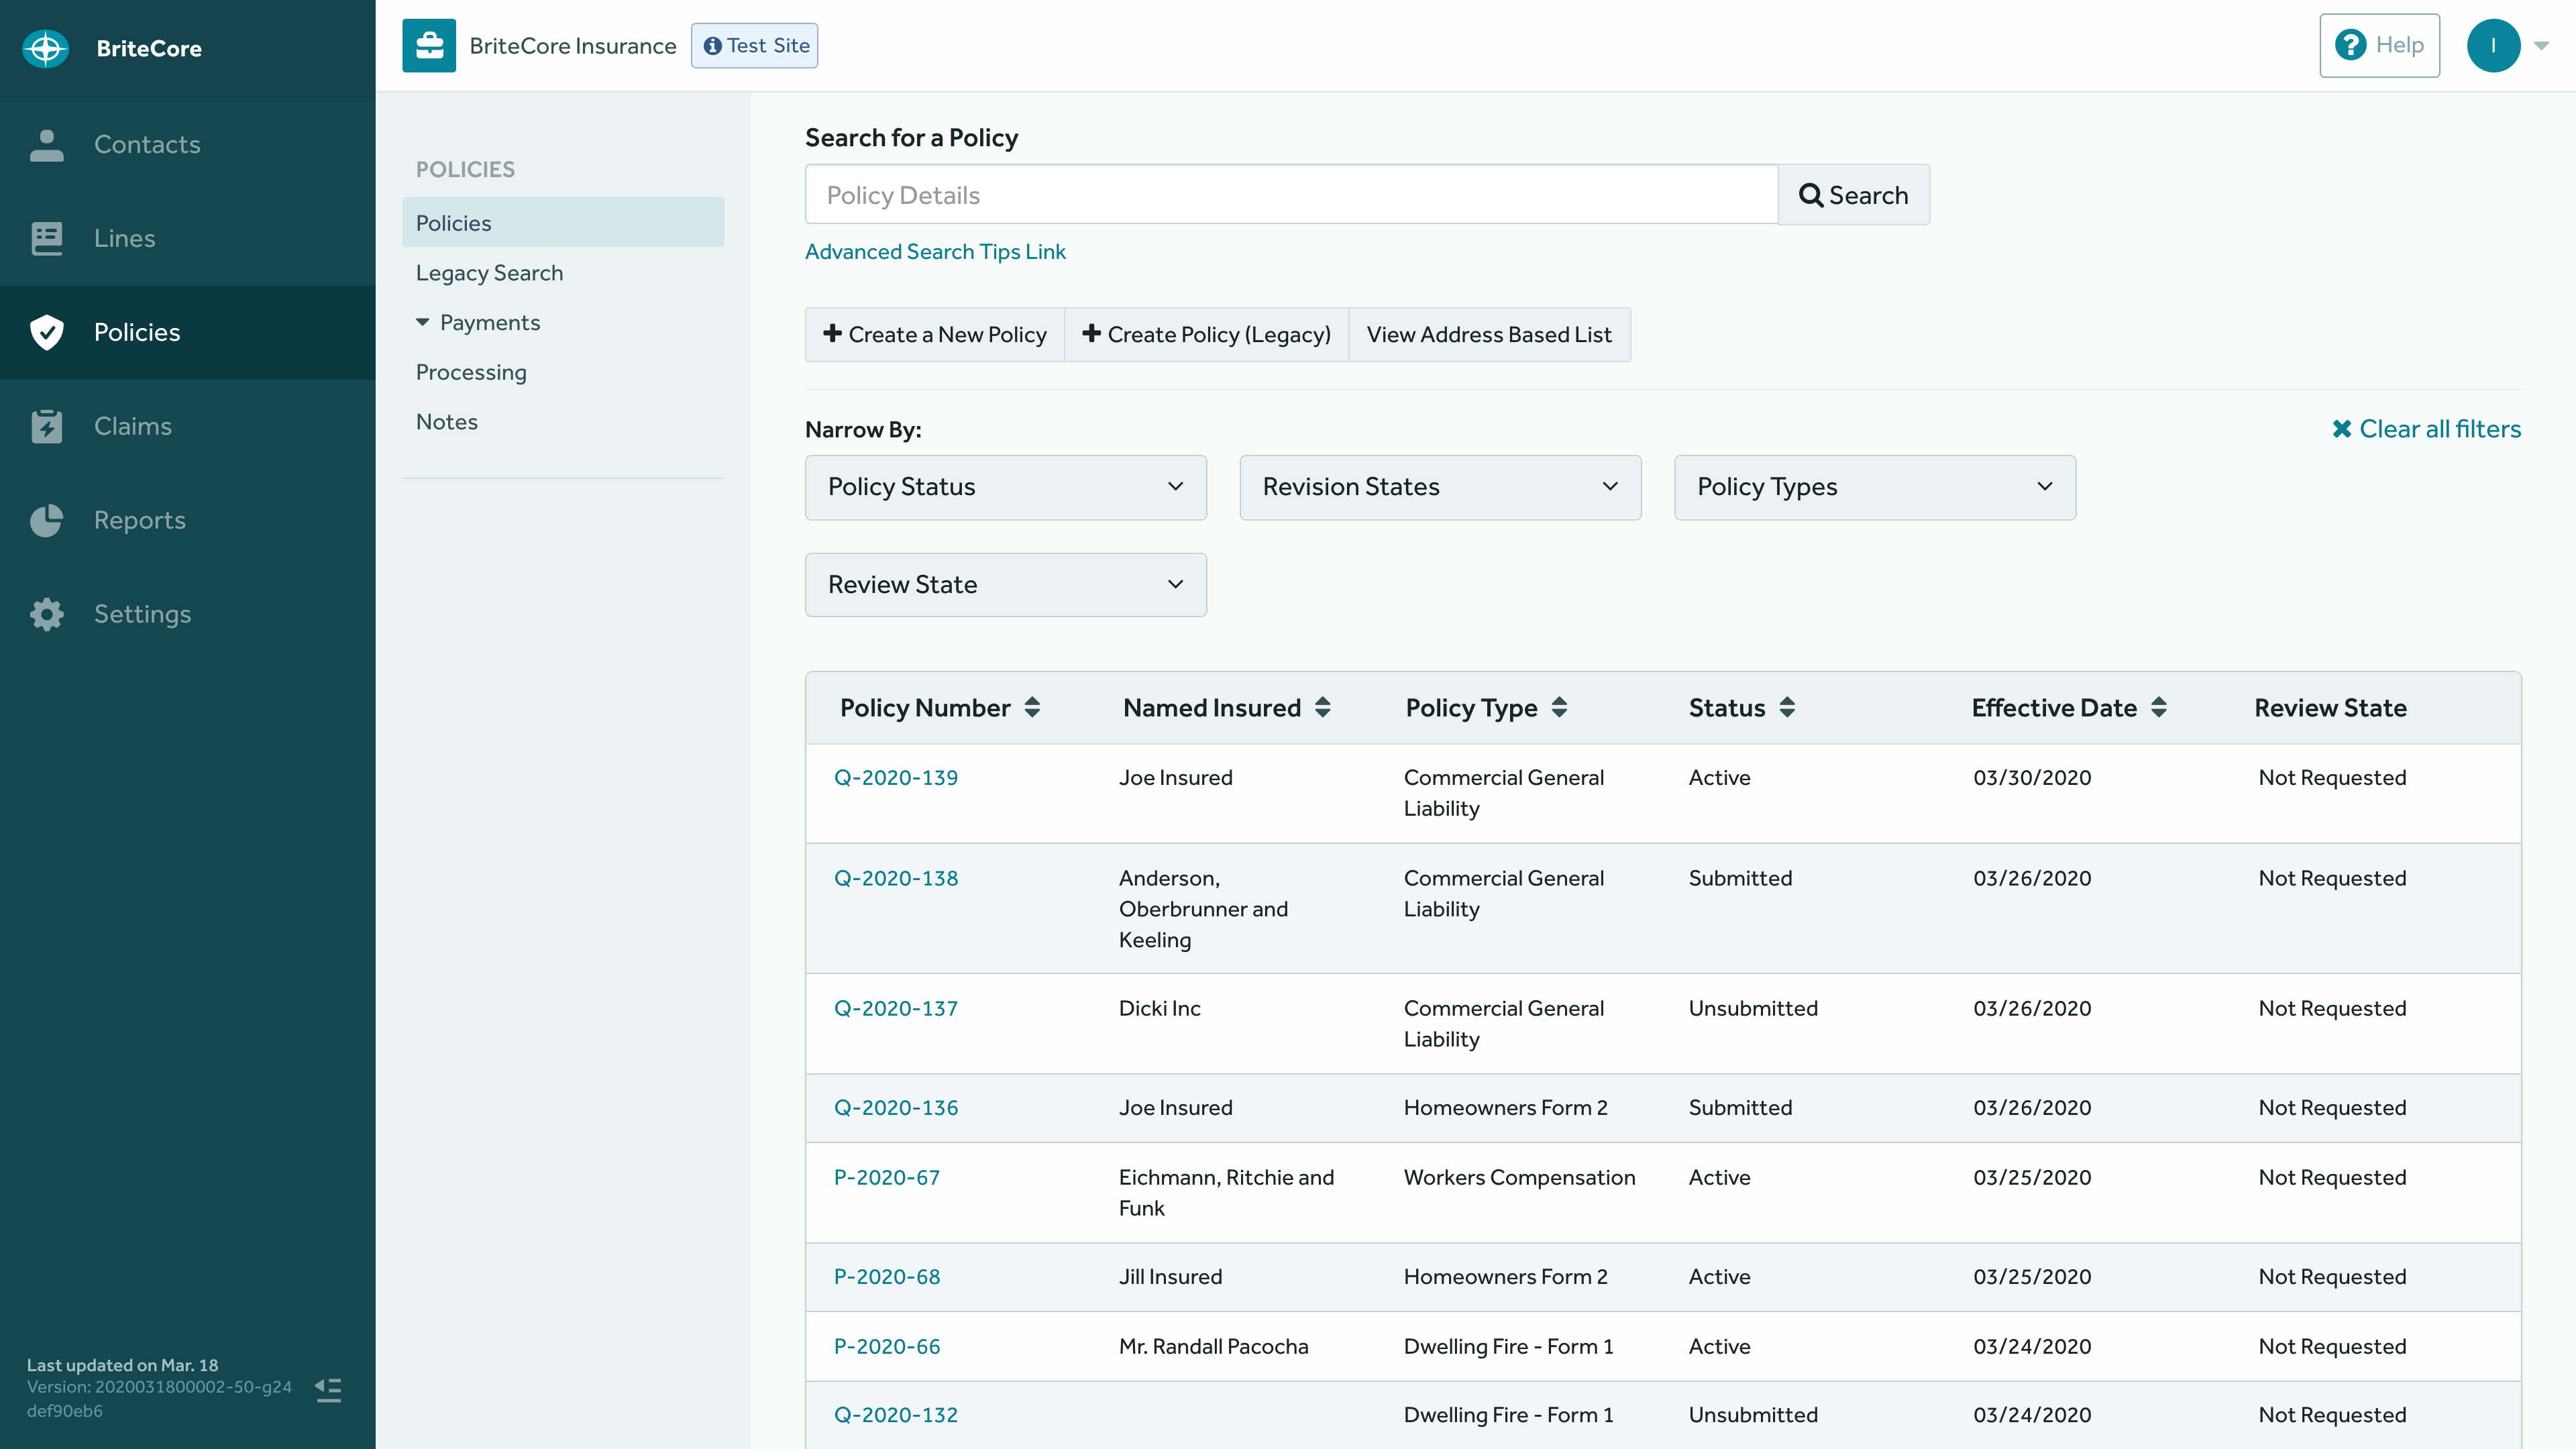Click the Help button text
This screenshot has height=1449, width=2576.
(x=2399, y=45)
